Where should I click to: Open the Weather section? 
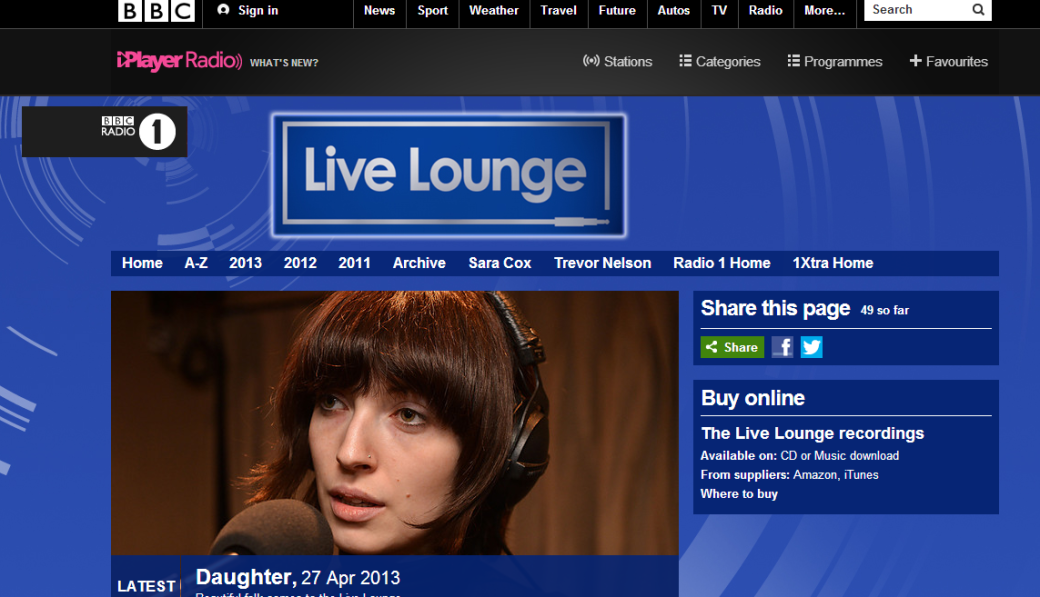[493, 11]
